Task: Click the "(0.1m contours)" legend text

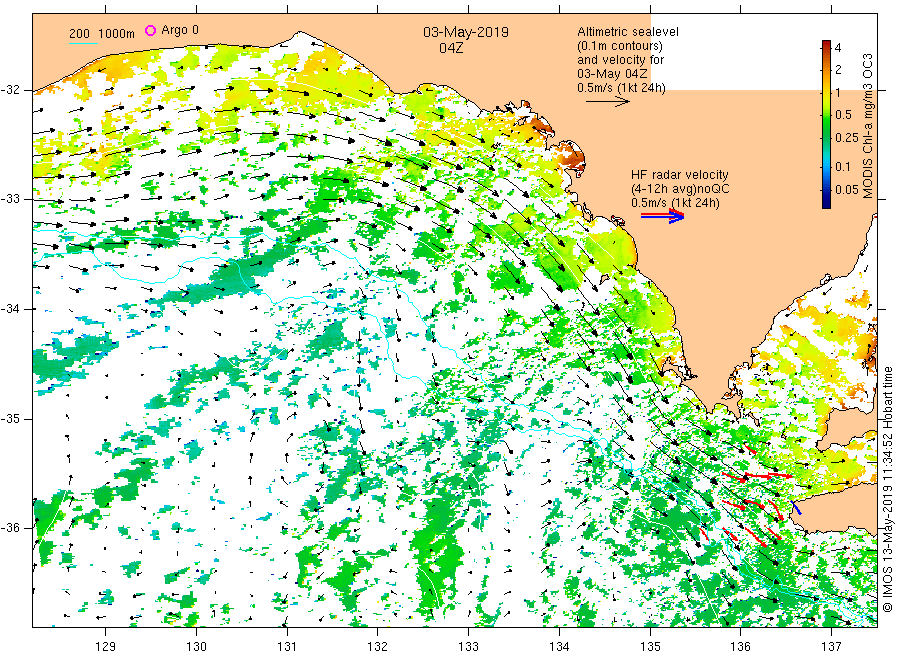Action: coord(620,46)
